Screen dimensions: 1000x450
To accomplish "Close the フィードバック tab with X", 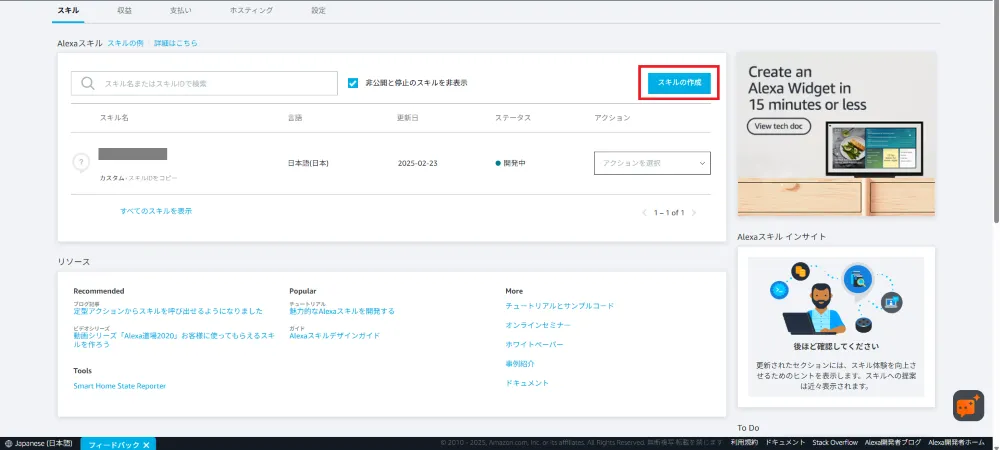I will (146, 444).
